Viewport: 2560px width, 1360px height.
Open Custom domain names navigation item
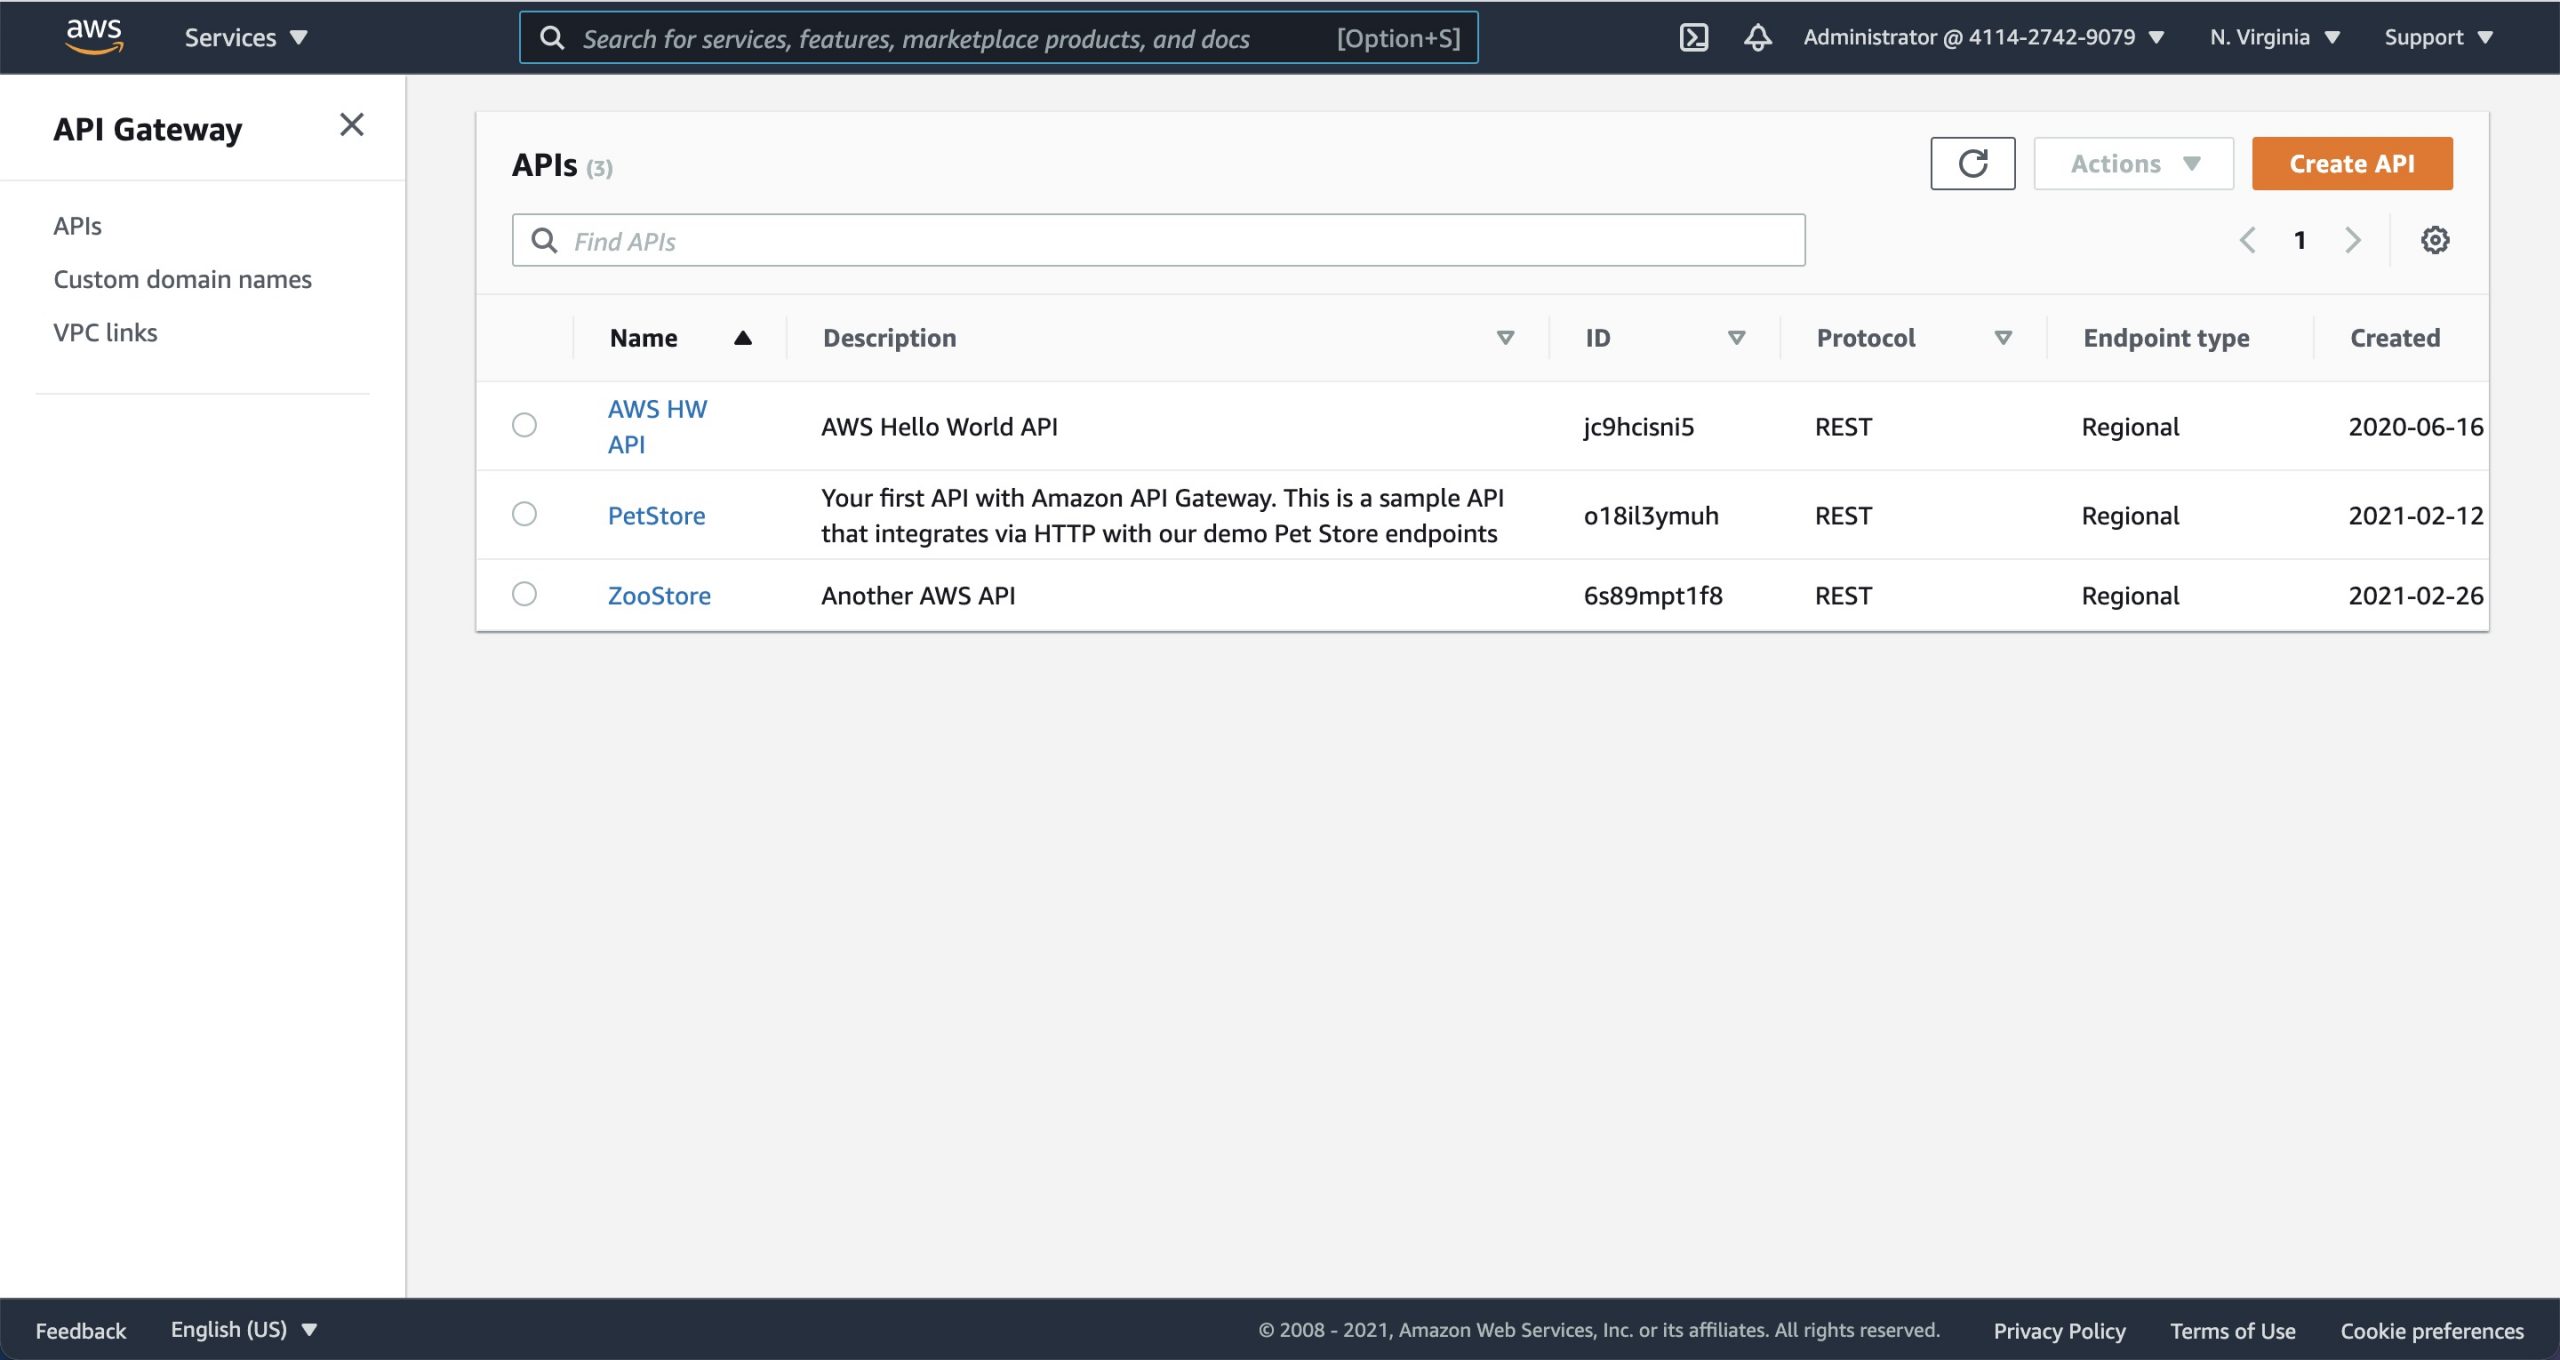[182, 279]
